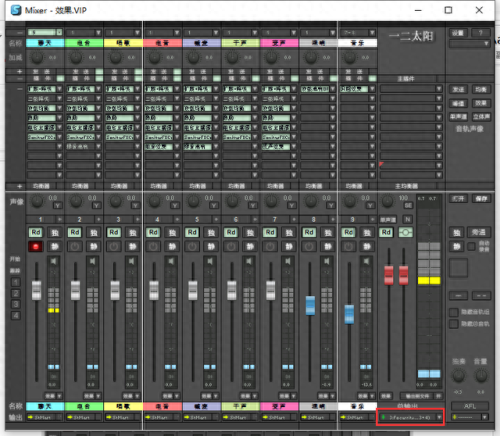Click snapshot button 4 on left edge
Viewport: 500px width, 436px height.
[x=16, y=315]
